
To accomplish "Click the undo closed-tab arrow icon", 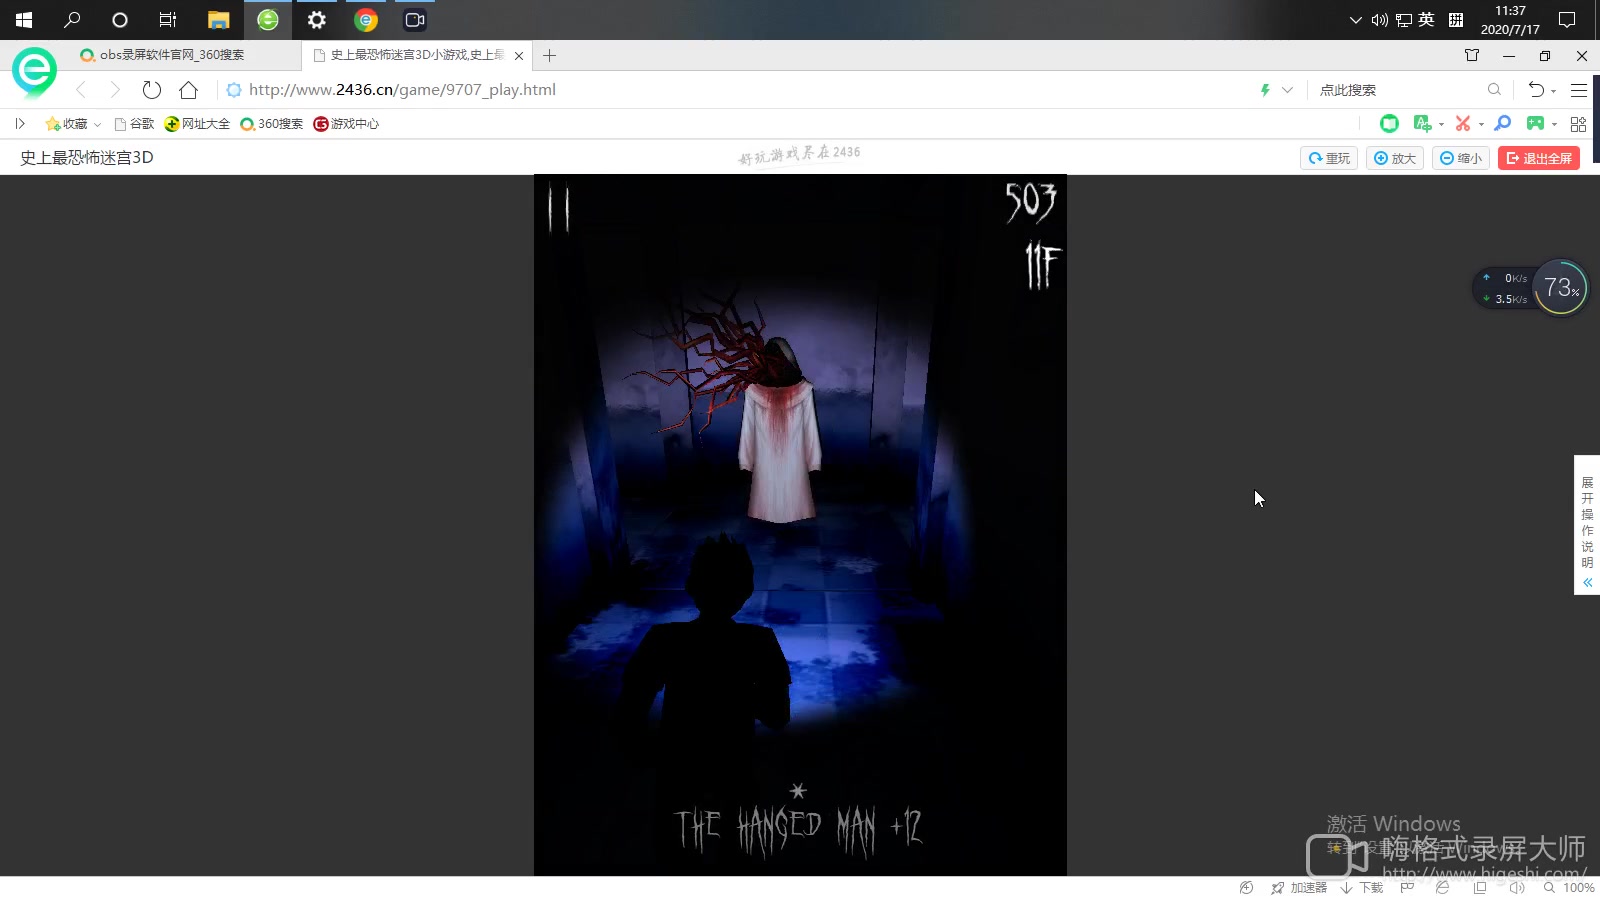I will pos(1536,90).
